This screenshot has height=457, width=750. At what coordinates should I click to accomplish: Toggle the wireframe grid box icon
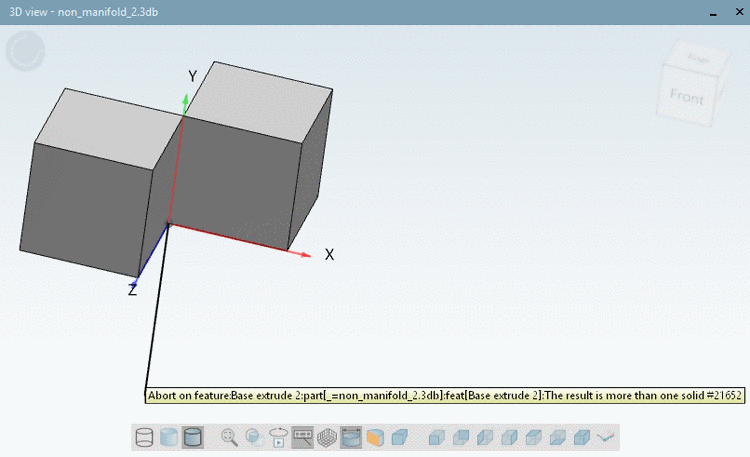(x=327, y=437)
